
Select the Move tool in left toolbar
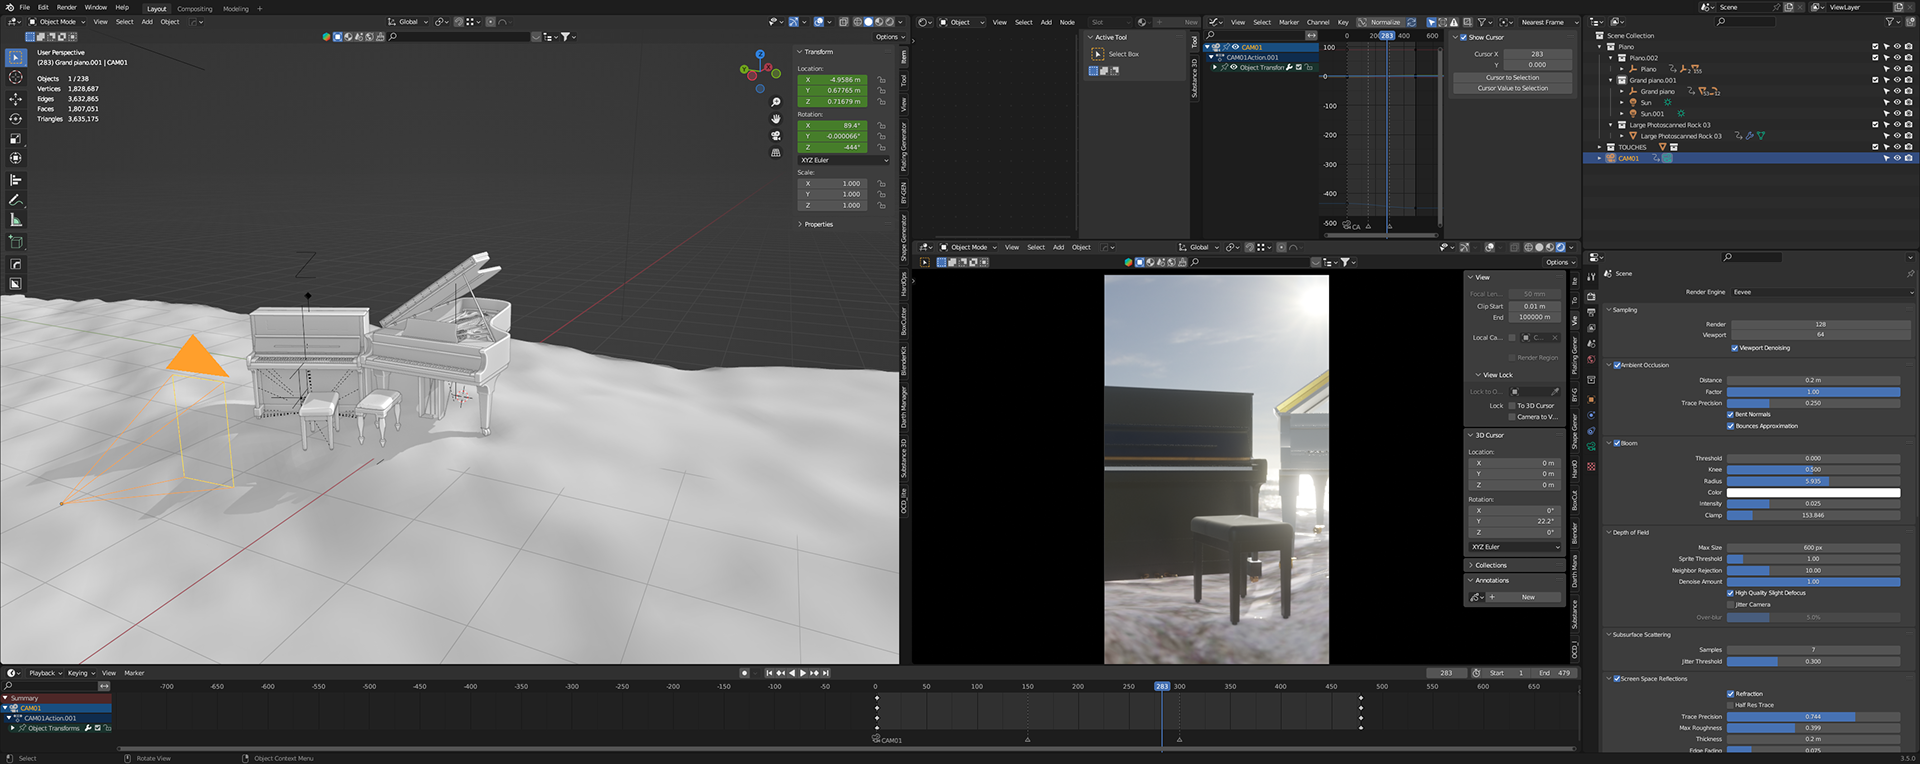coord(15,99)
